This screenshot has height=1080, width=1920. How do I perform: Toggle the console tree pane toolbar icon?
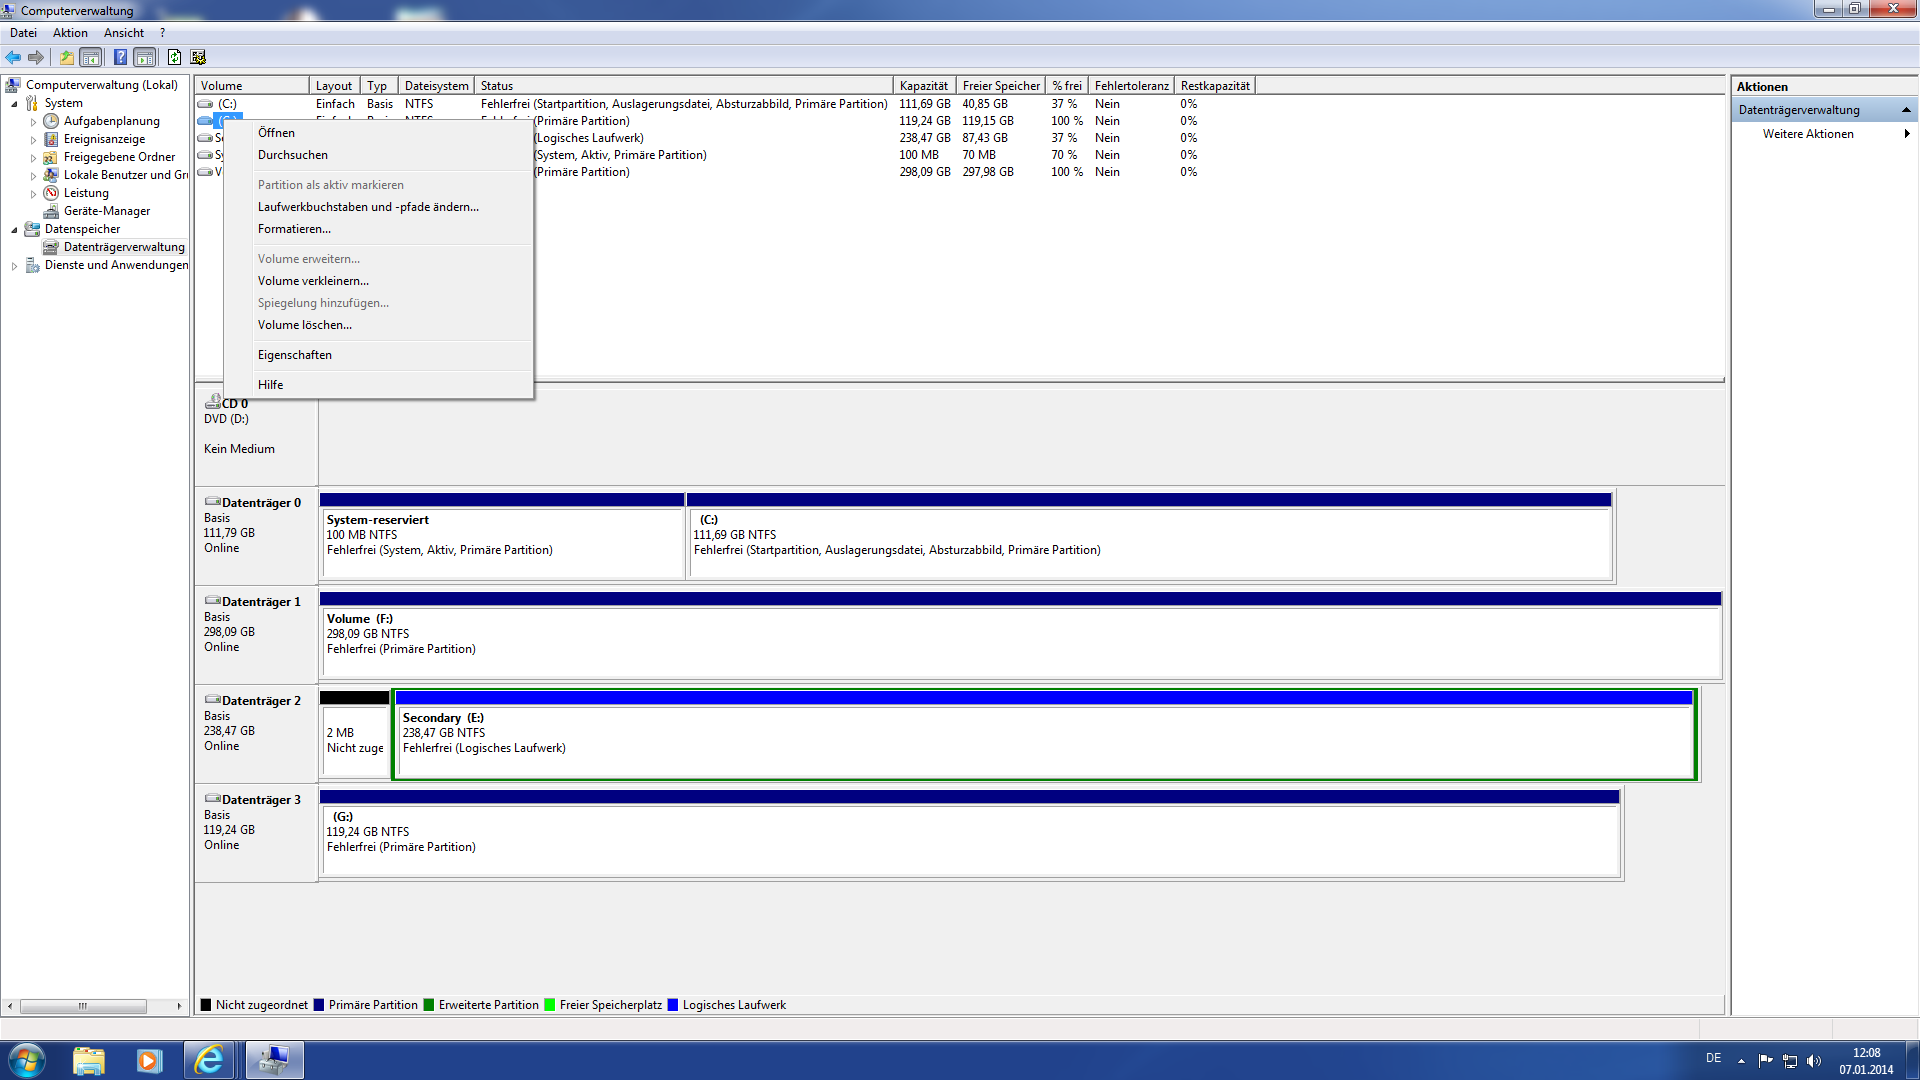(91, 57)
